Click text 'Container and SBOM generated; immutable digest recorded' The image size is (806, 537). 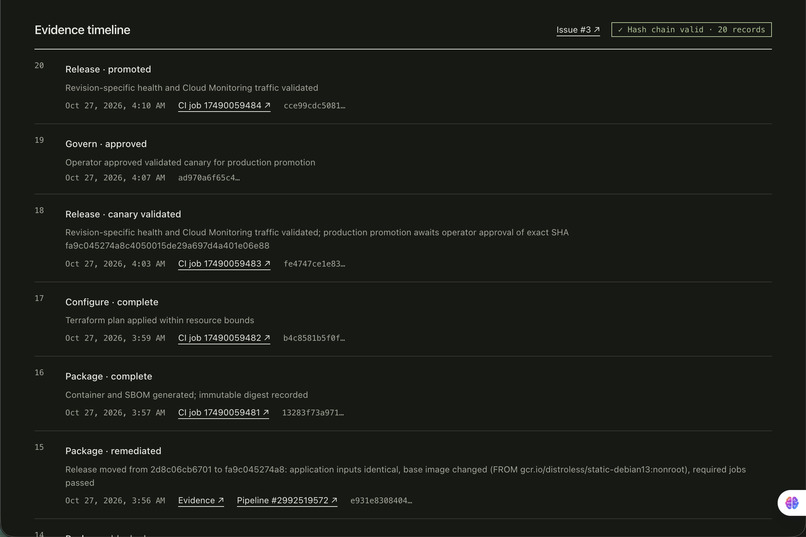pyautogui.click(x=187, y=395)
